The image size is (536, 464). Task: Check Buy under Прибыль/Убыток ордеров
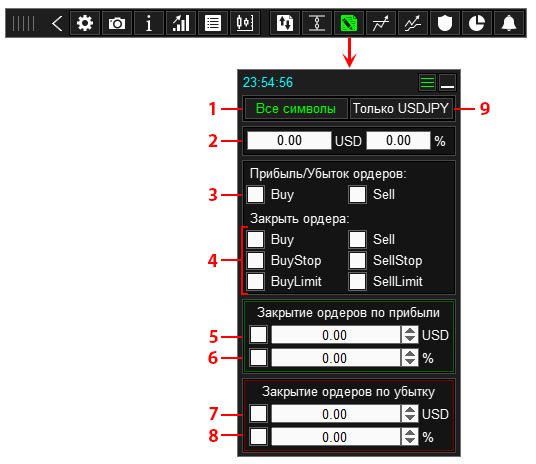(256, 195)
